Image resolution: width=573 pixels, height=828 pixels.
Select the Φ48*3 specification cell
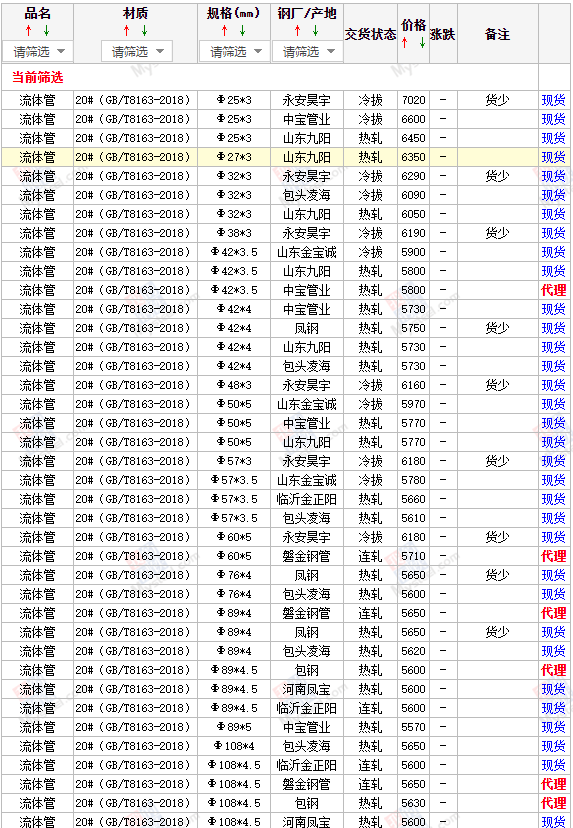[234, 385]
